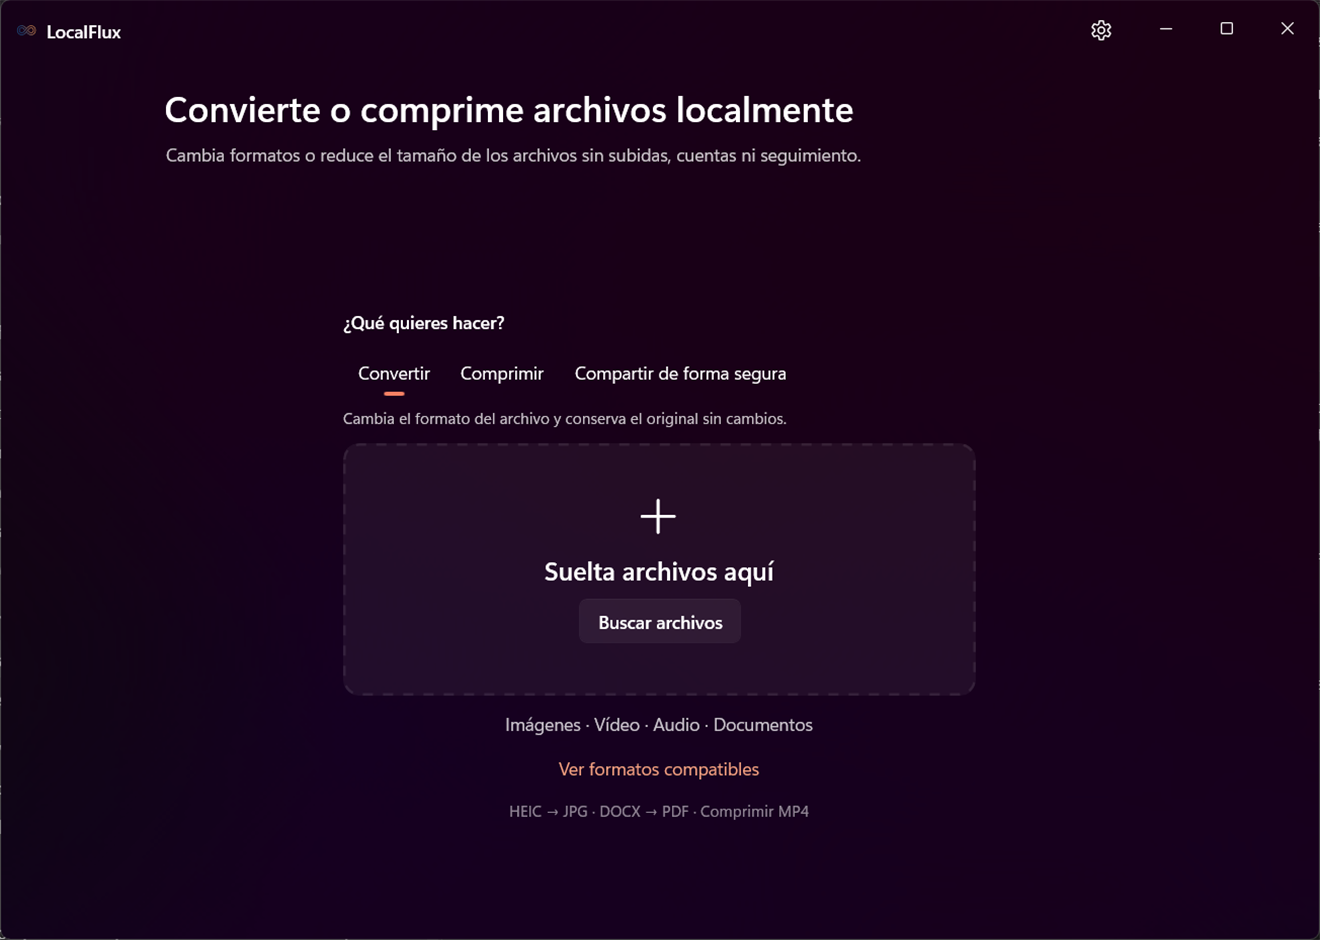The image size is (1320, 940).
Task: Minimize the LocalFlux window
Action: [1166, 29]
